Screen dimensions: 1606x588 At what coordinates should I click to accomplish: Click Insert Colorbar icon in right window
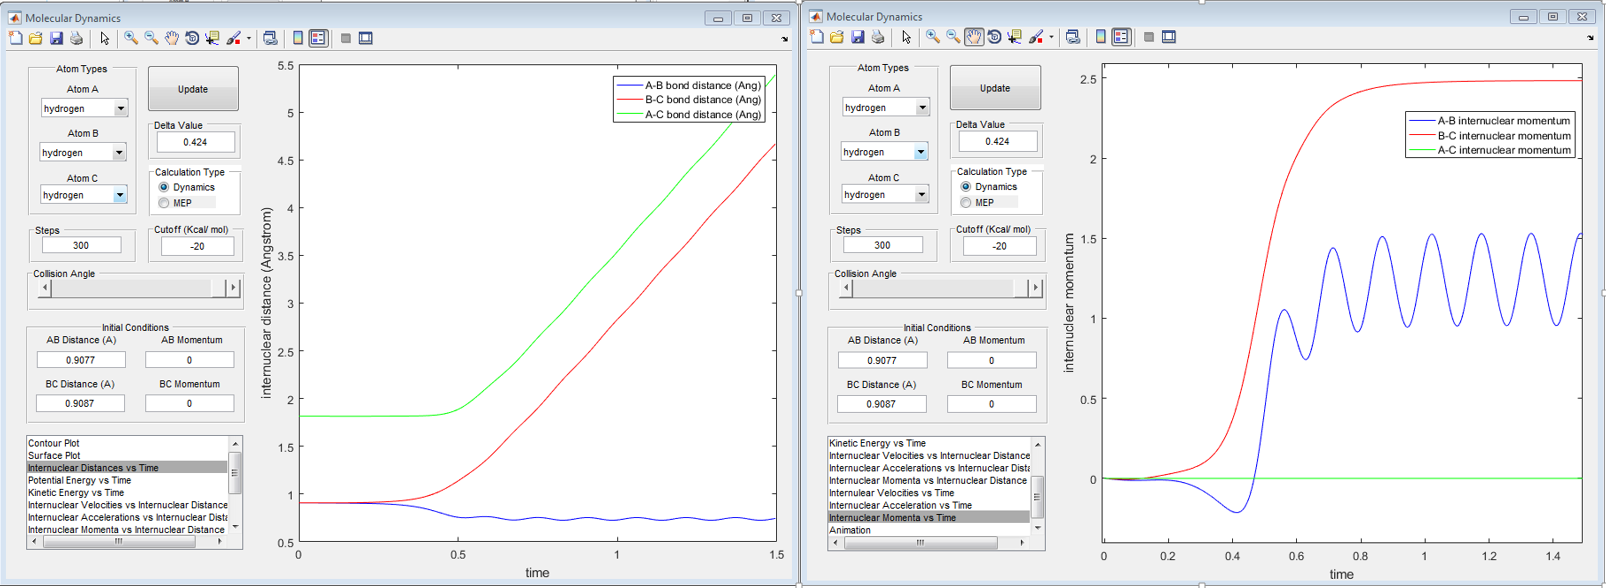pyautogui.click(x=1100, y=37)
